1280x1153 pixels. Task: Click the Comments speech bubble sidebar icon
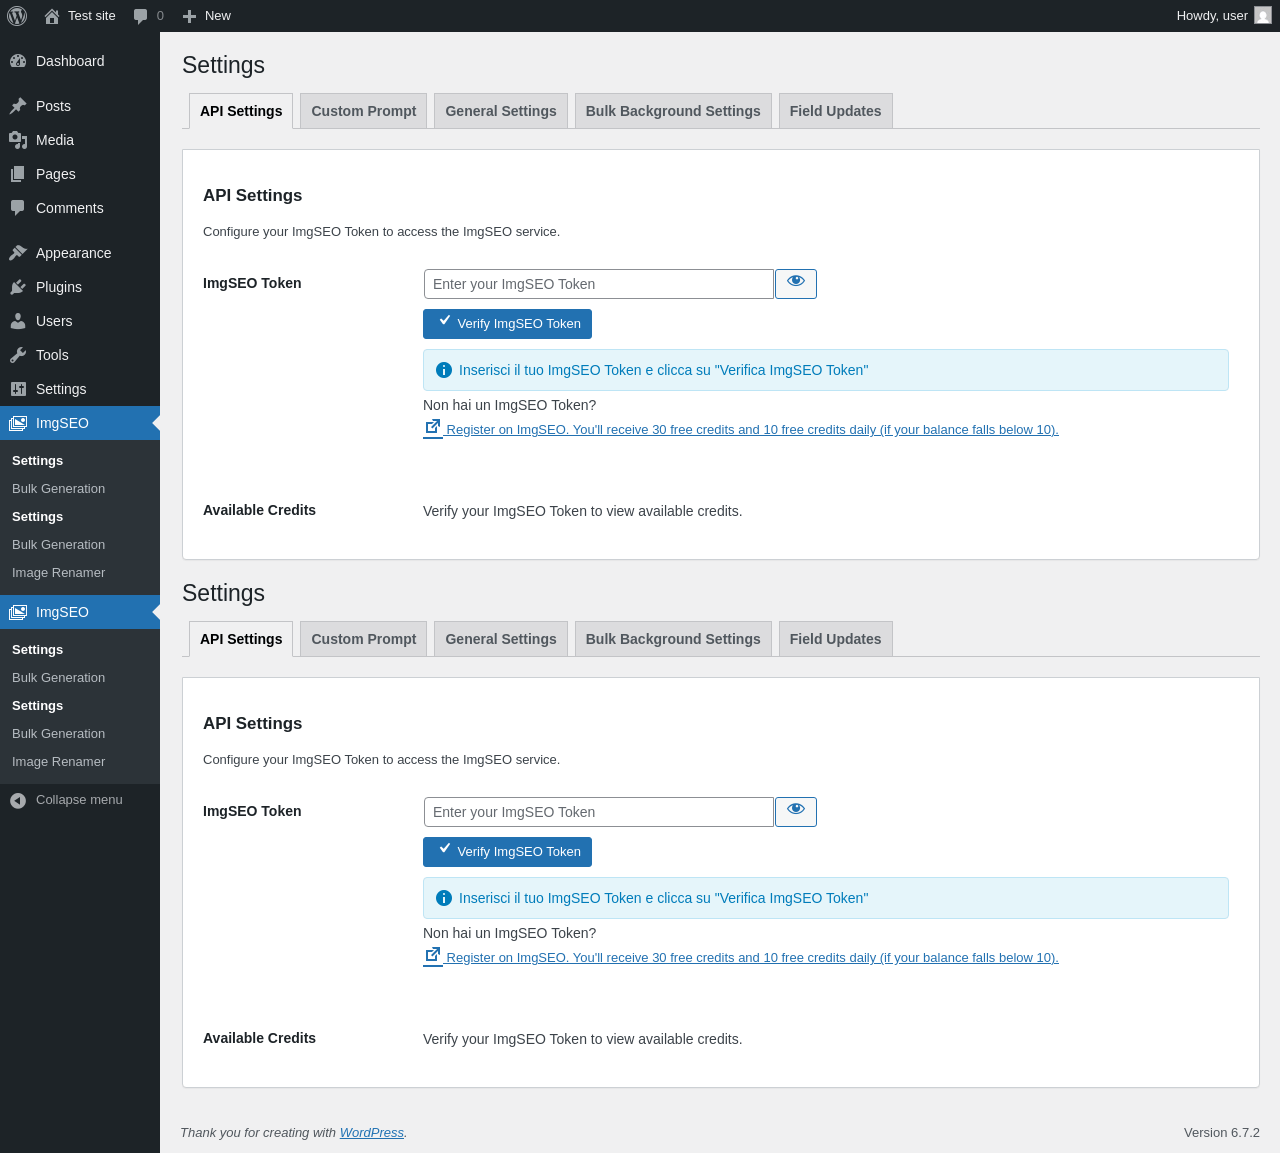tap(18, 208)
